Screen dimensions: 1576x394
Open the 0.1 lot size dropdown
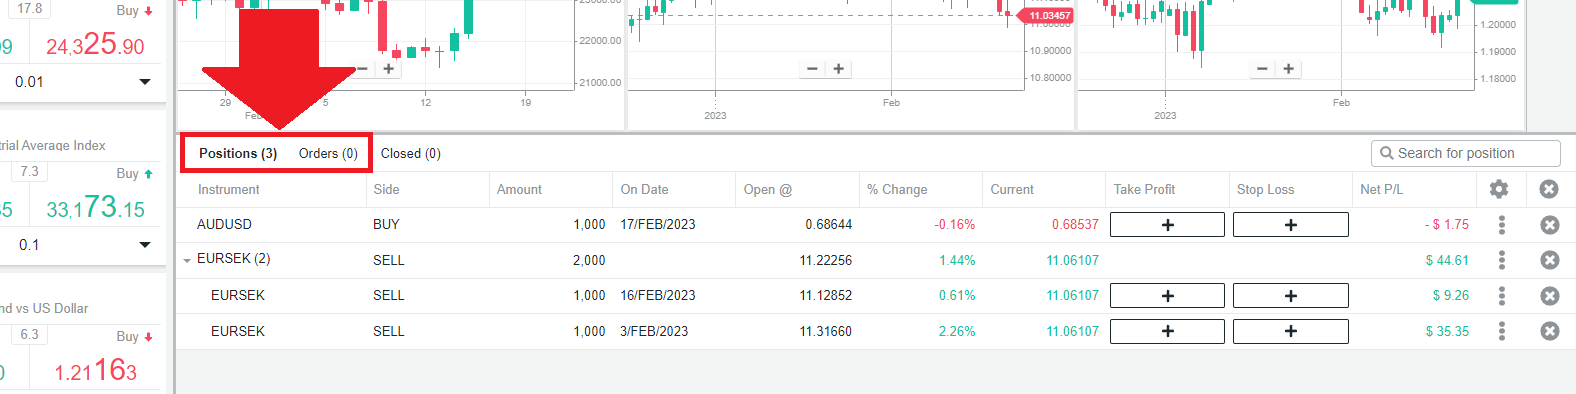coord(145,245)
